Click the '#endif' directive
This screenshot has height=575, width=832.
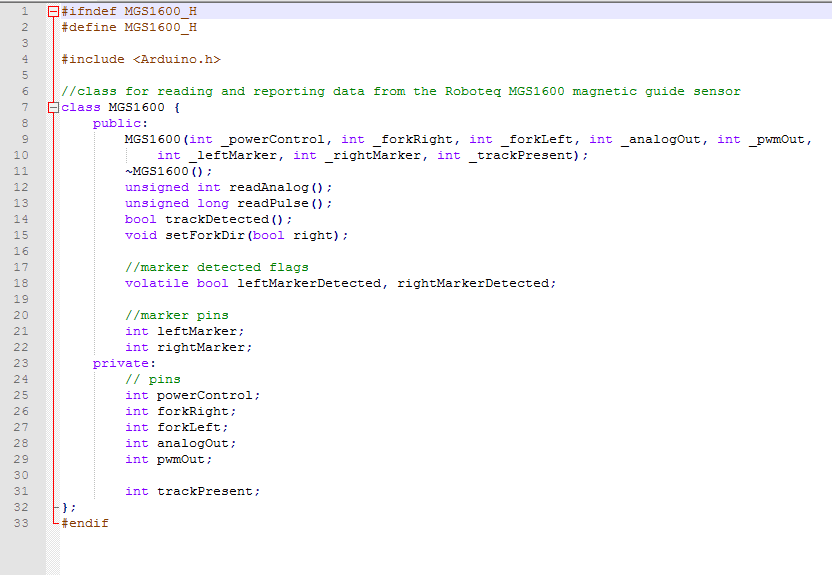[85, 523]
